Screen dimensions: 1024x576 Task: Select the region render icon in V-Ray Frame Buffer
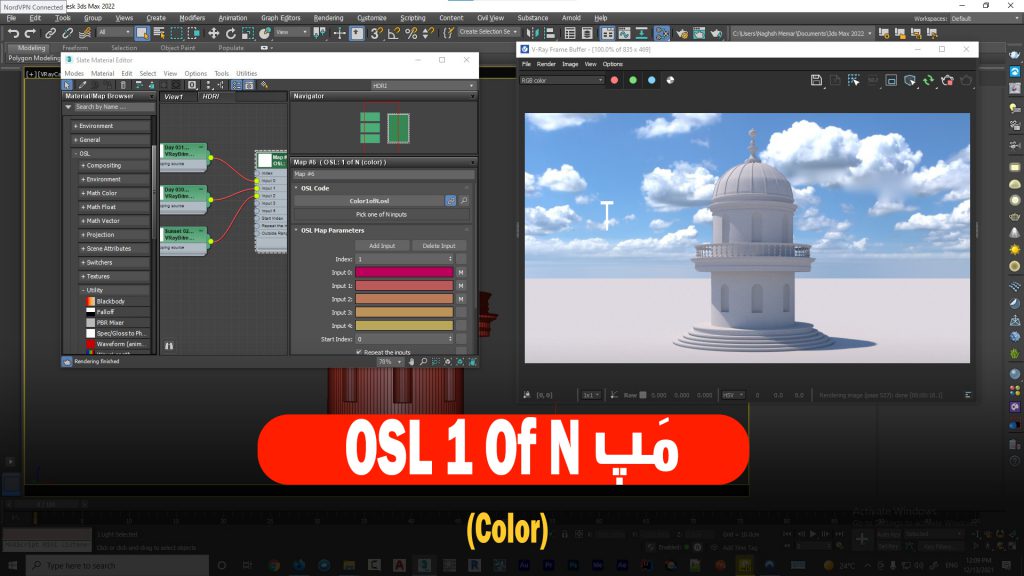pos(854,80)
